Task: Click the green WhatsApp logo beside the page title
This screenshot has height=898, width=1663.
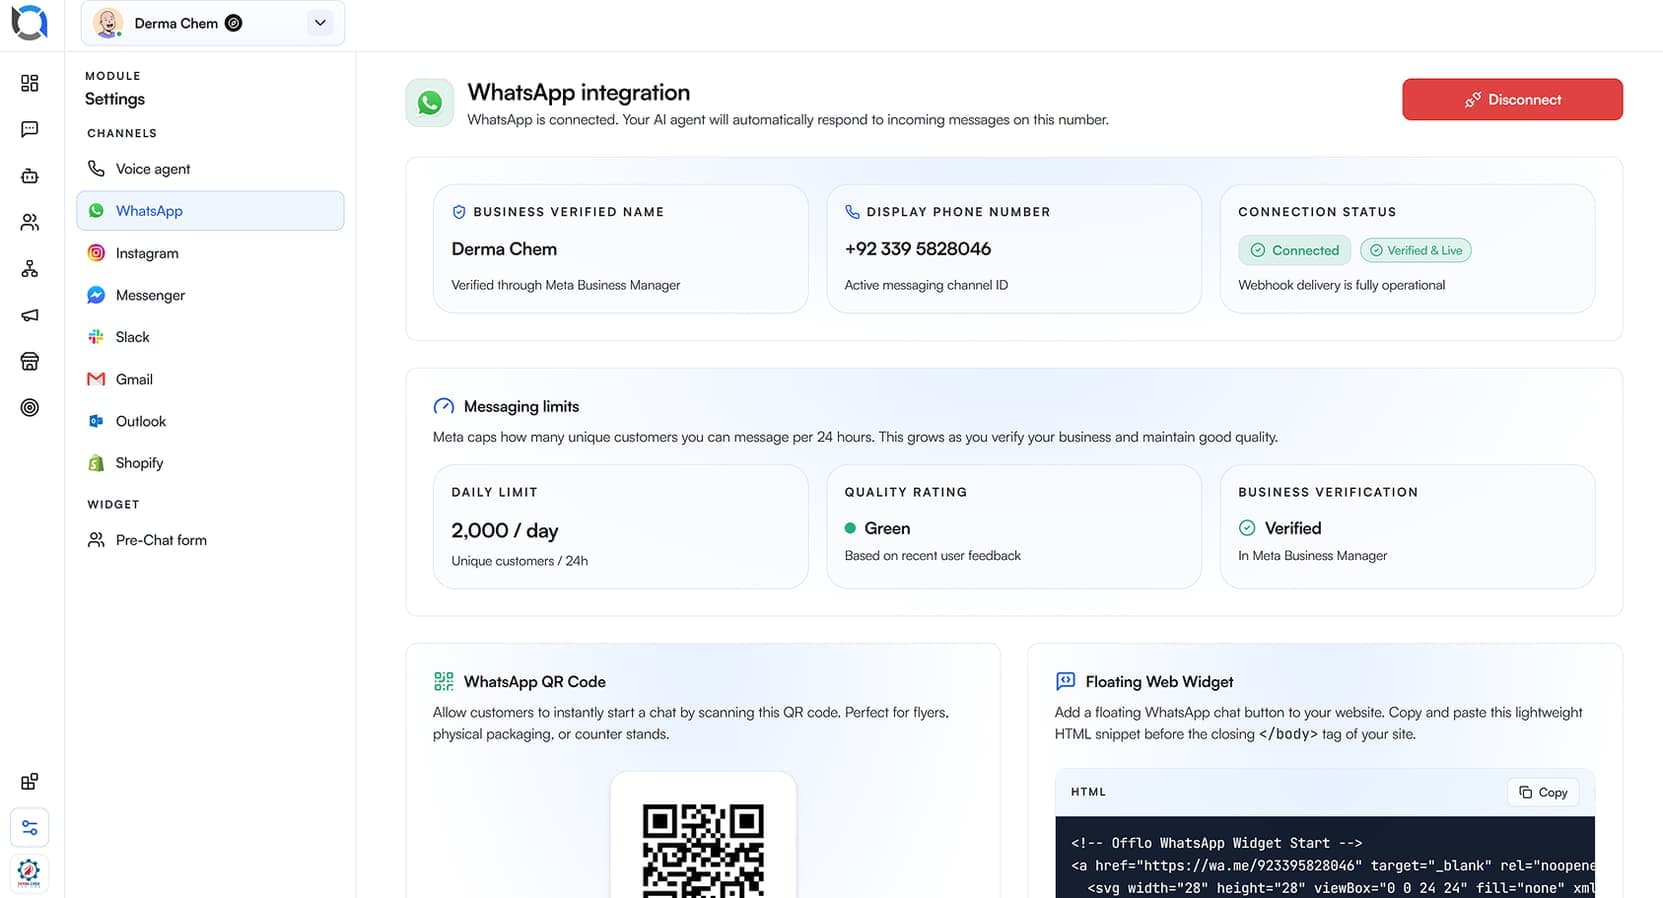Action: 430,103
